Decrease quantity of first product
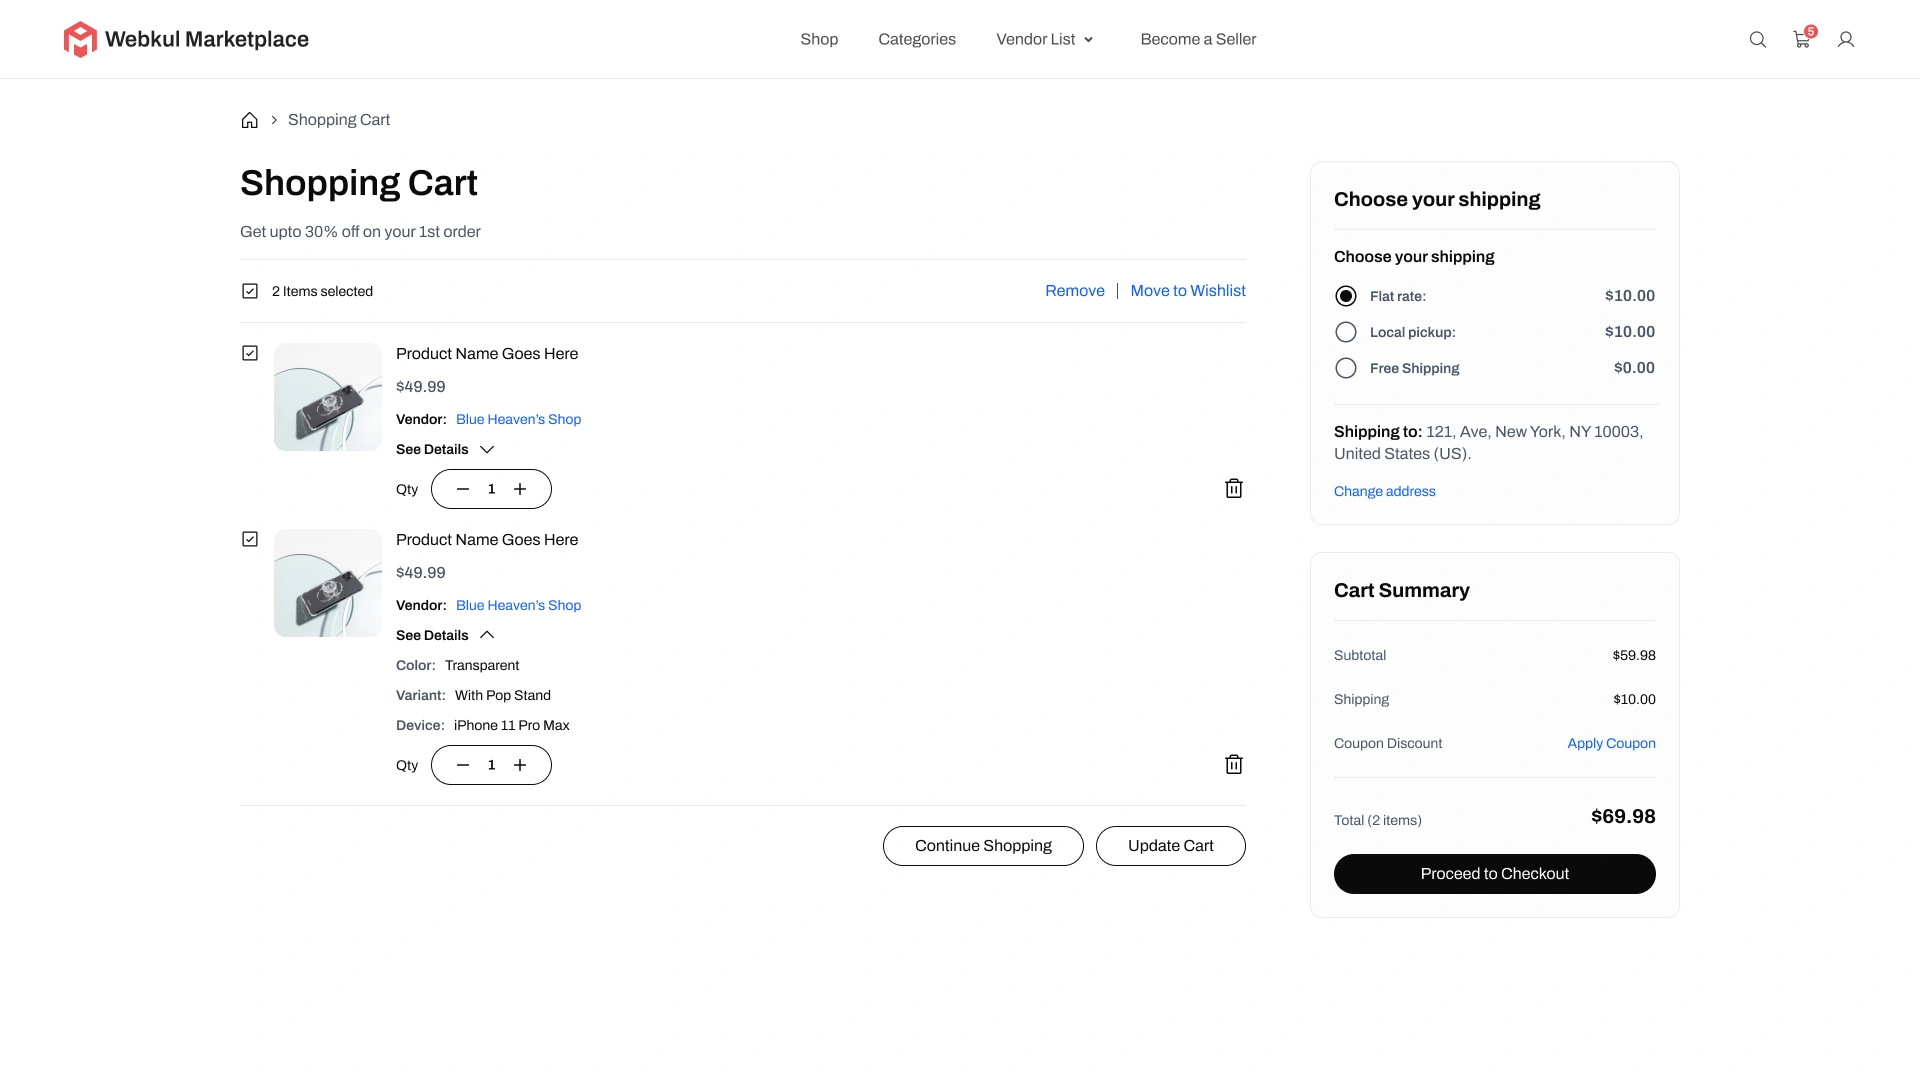The height and width of the screenshot is (1080, 1920). coord(463,489)
